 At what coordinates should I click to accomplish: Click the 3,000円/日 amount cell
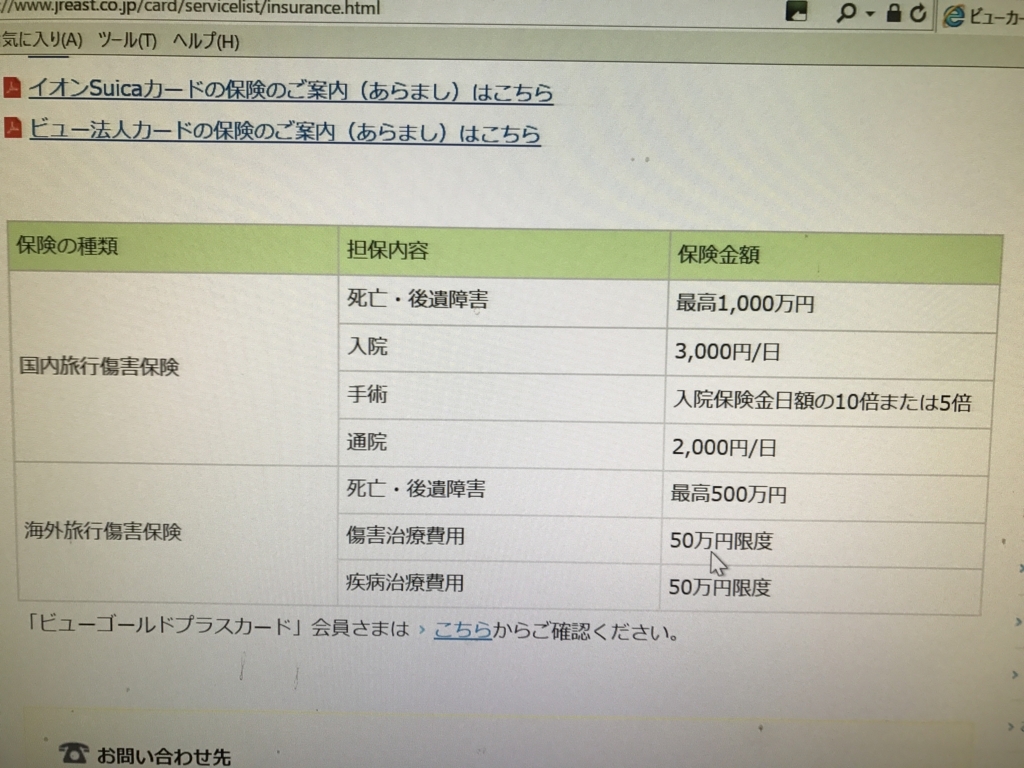[831, 353]
